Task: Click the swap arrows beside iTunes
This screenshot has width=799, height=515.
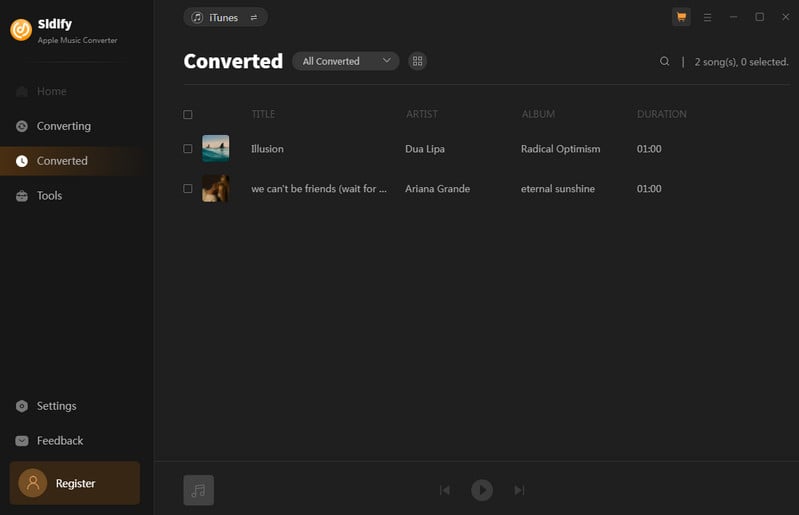Action: click(254, 17)
